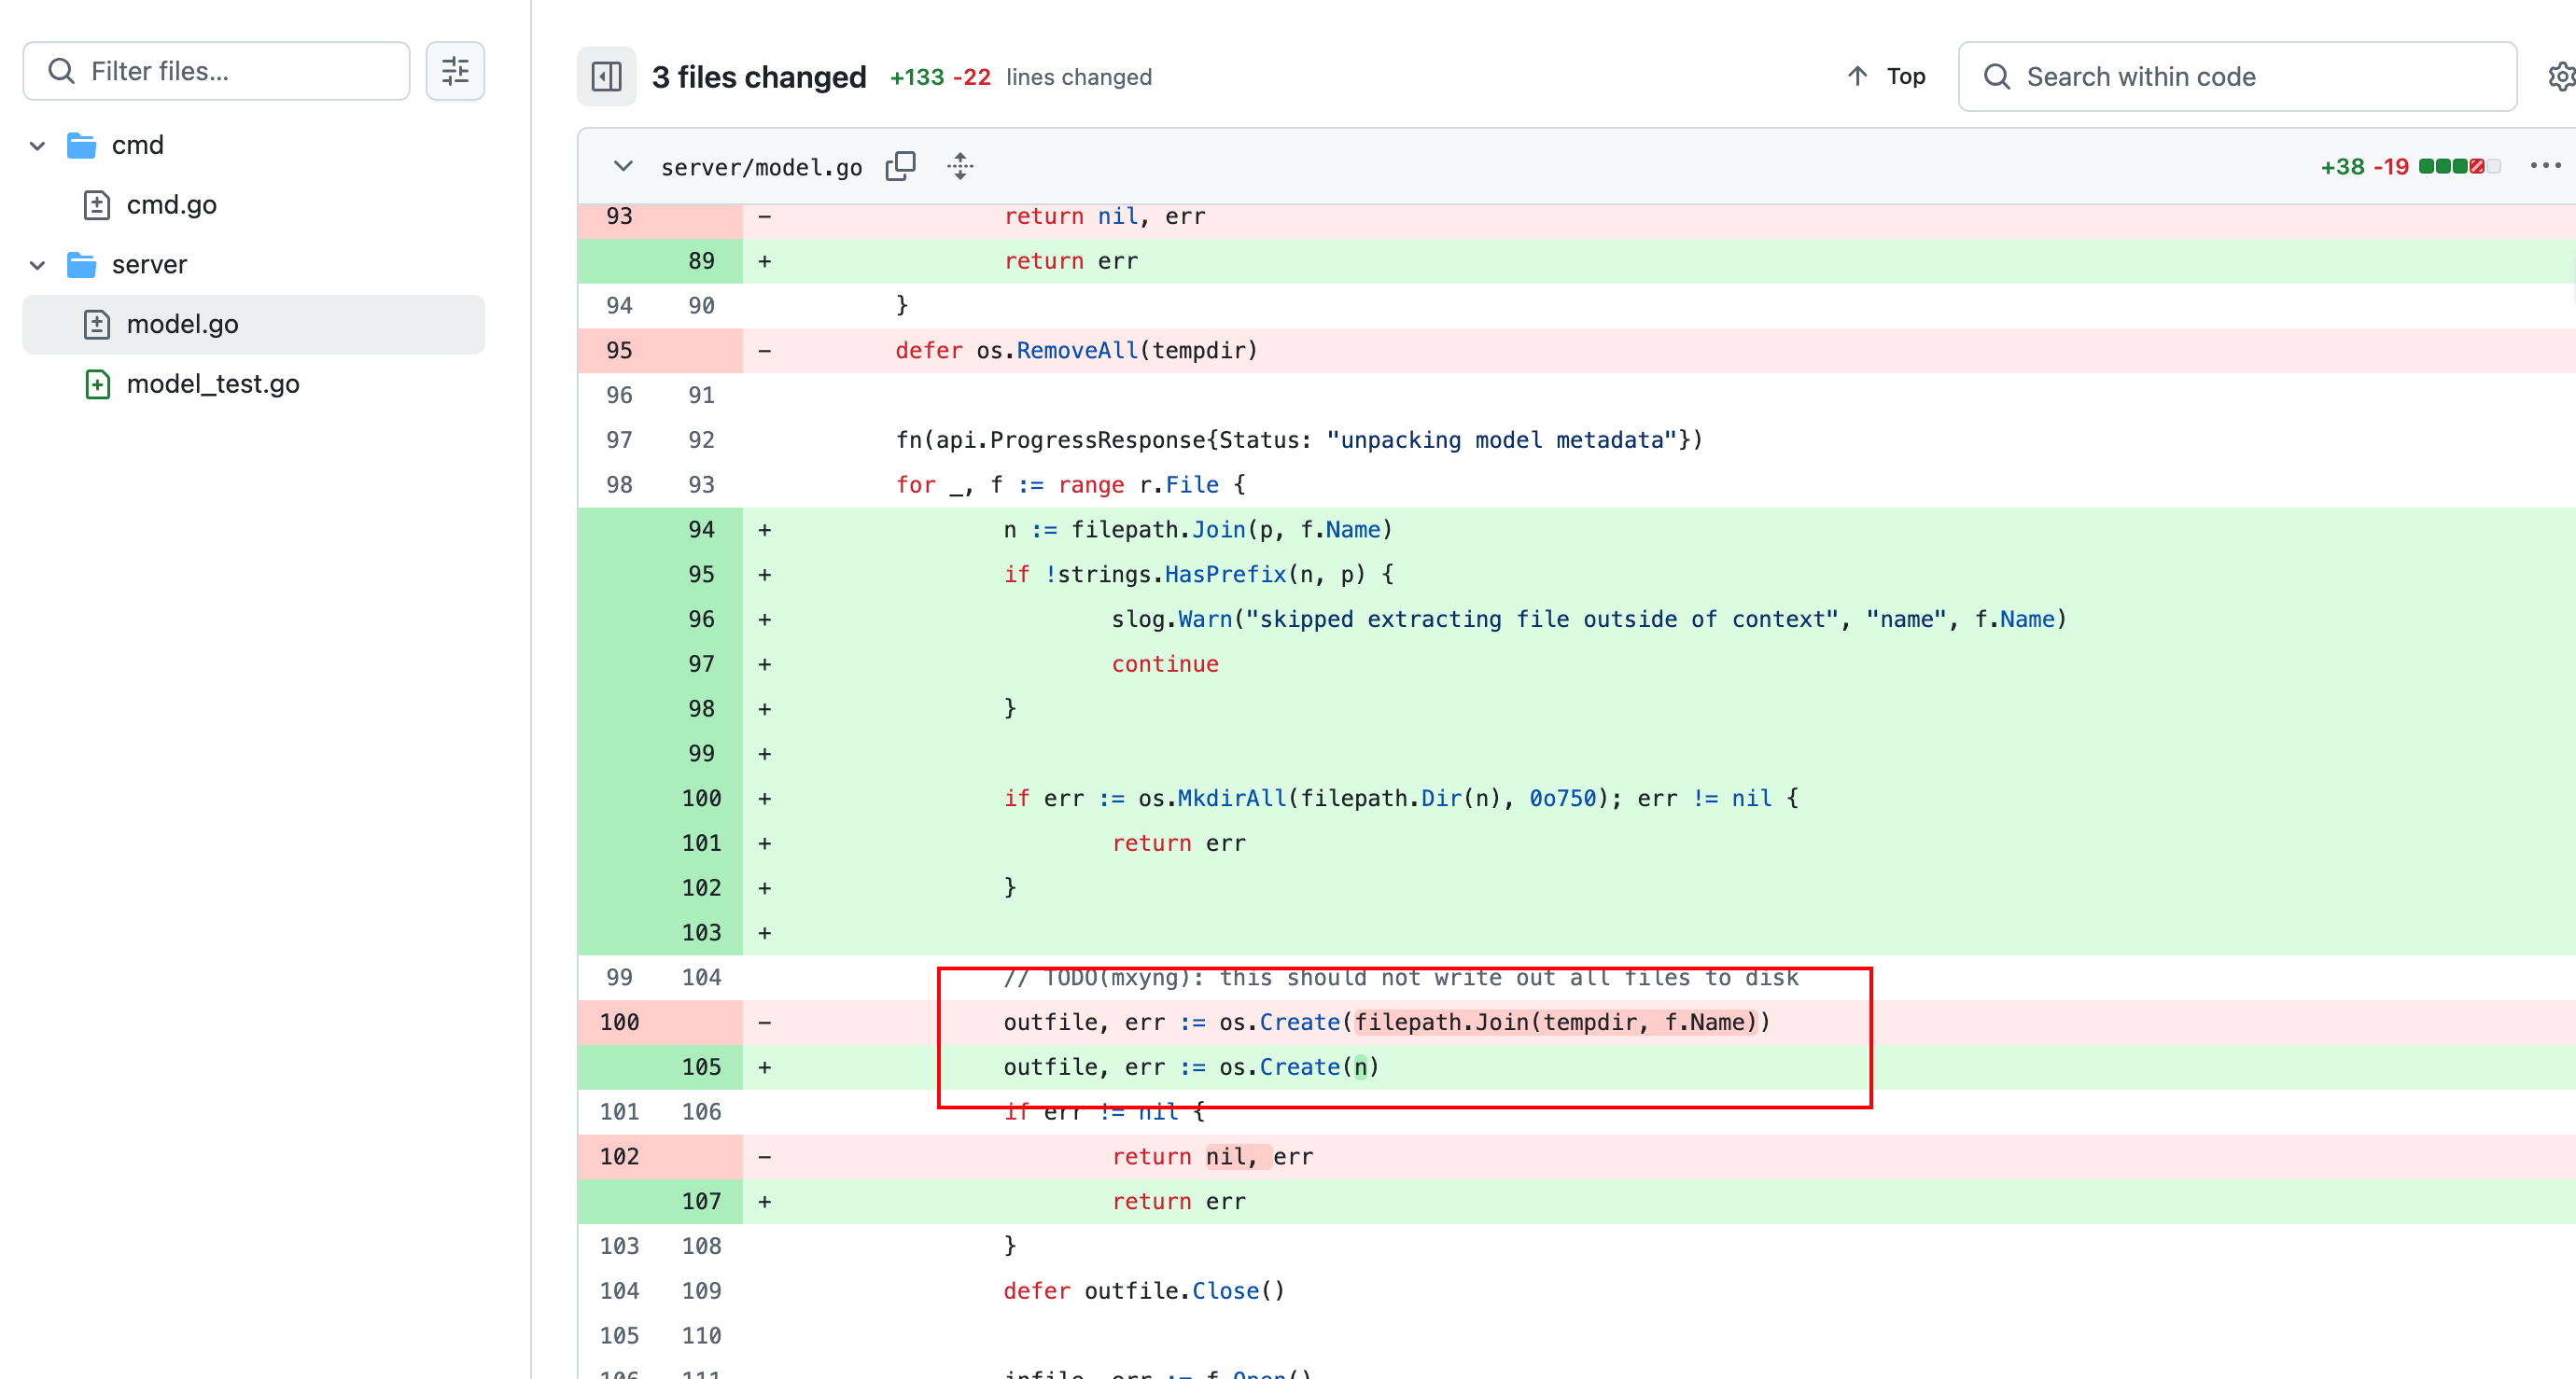Copy the server/model.go file path
This screenshot has height=1379, width=2576.
900,166
